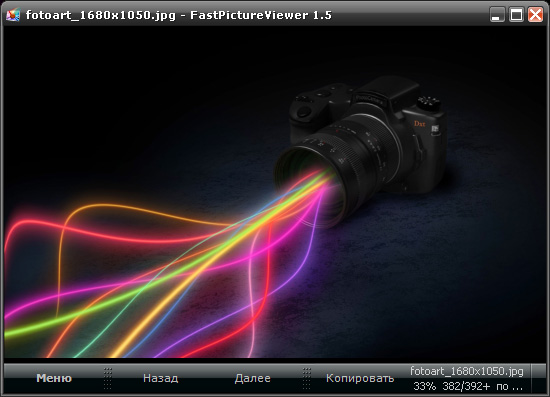Maximize the FastPictureViewer window
The width and height of the screenshot is (550, 397).
point(516,15)
